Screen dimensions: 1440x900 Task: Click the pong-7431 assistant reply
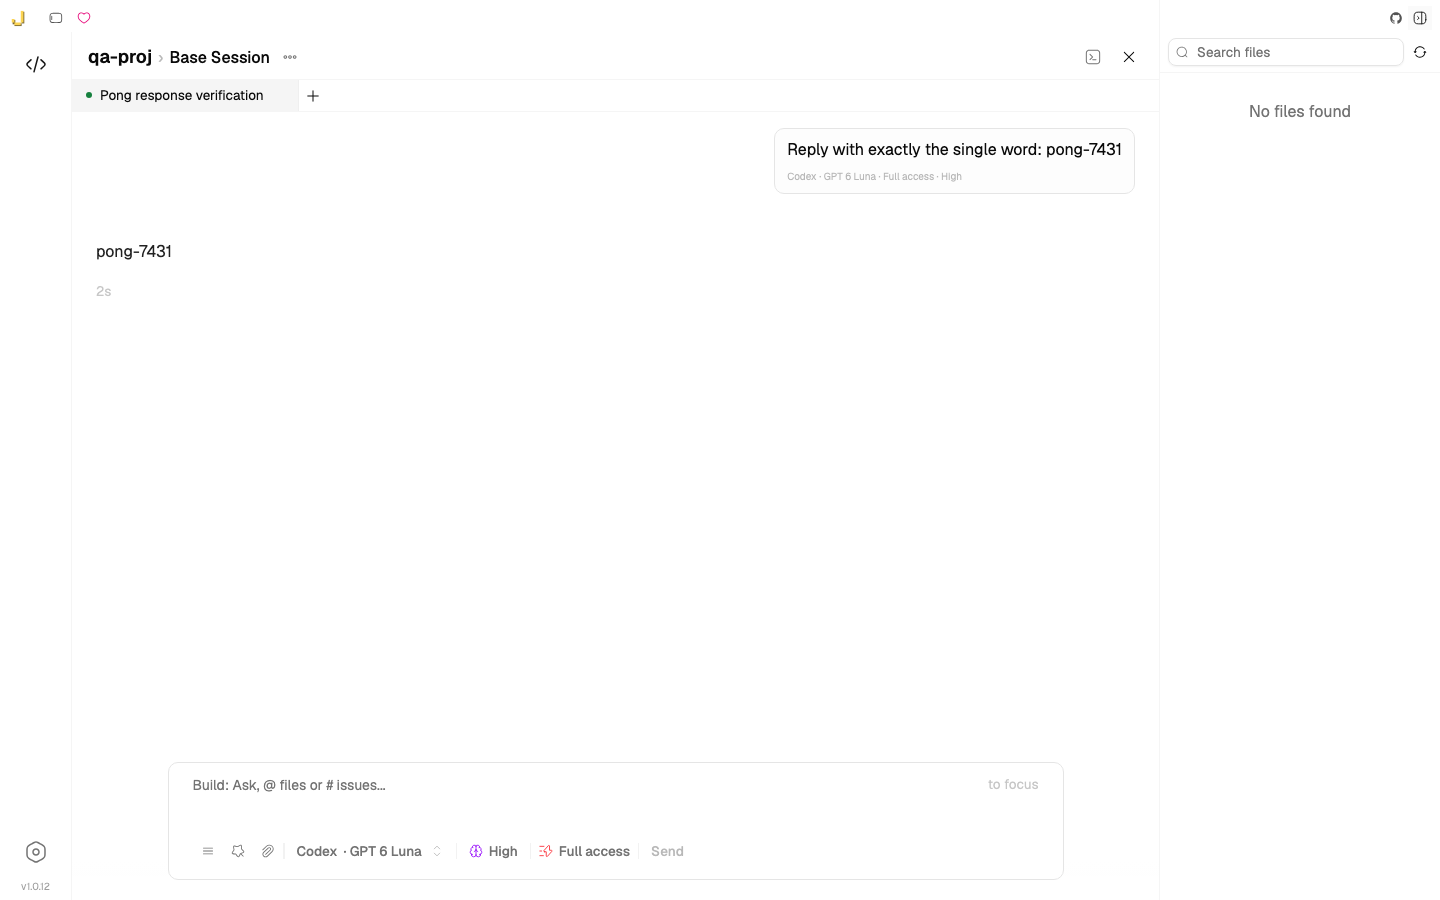pyautogui.click(x=134, y=251)
